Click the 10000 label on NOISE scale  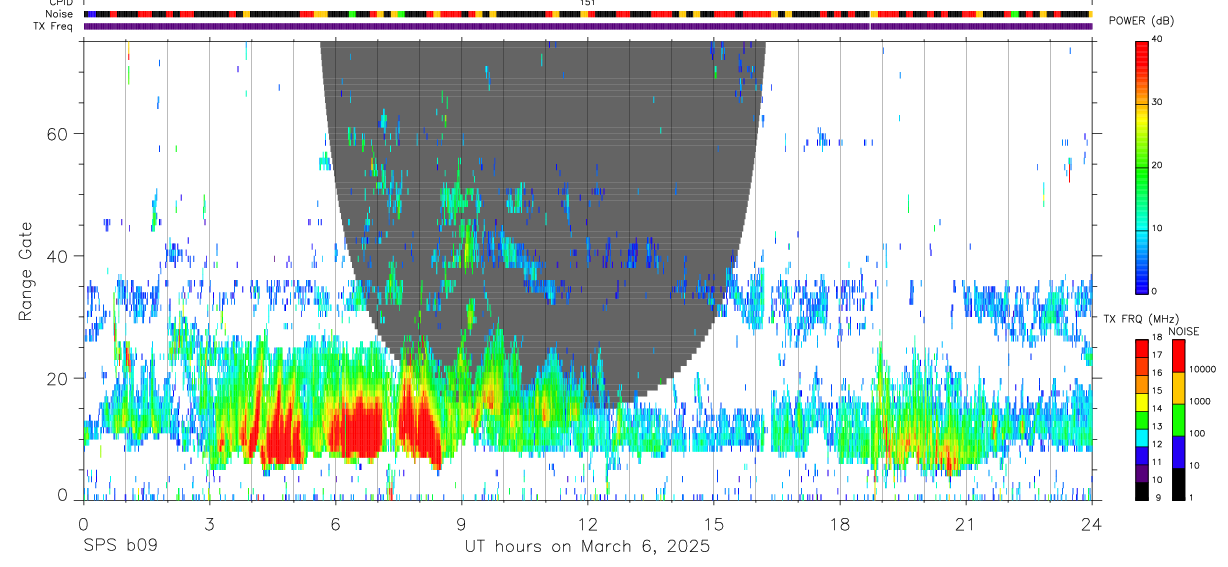1201,369
